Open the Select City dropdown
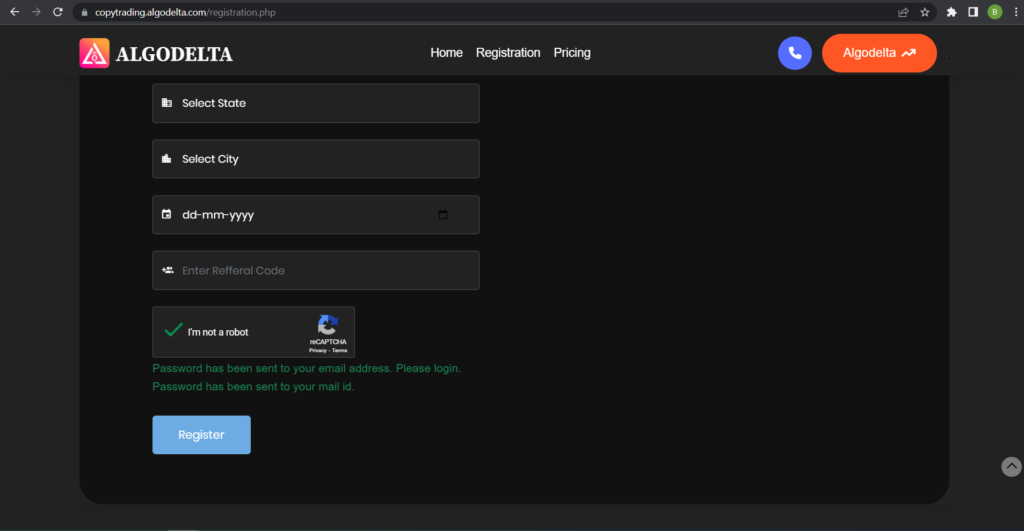The image size is (1024, 531). click(x=315, y=159)
